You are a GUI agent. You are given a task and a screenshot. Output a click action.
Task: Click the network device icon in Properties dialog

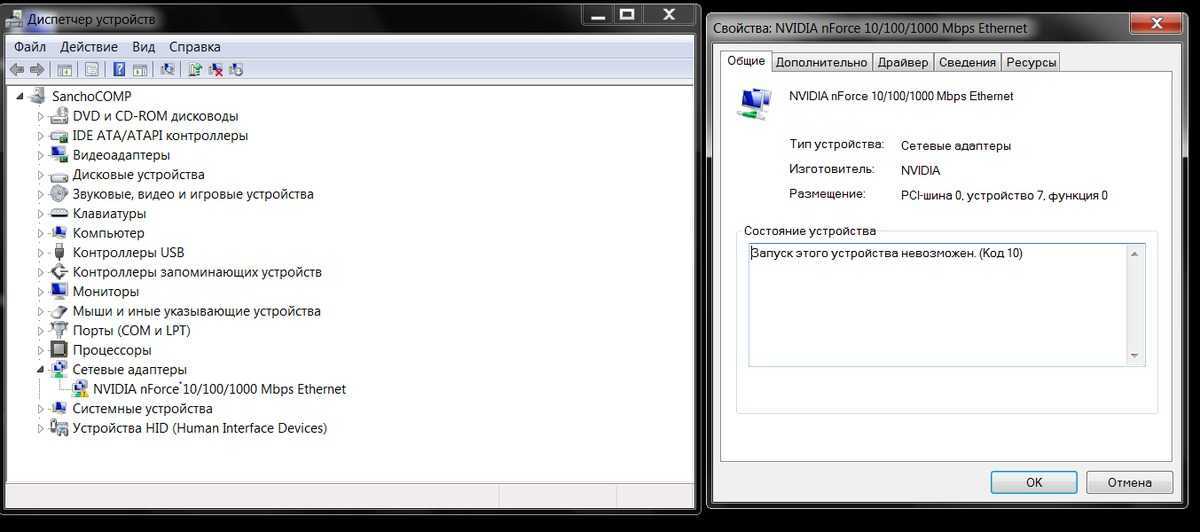tap(755, 102)
